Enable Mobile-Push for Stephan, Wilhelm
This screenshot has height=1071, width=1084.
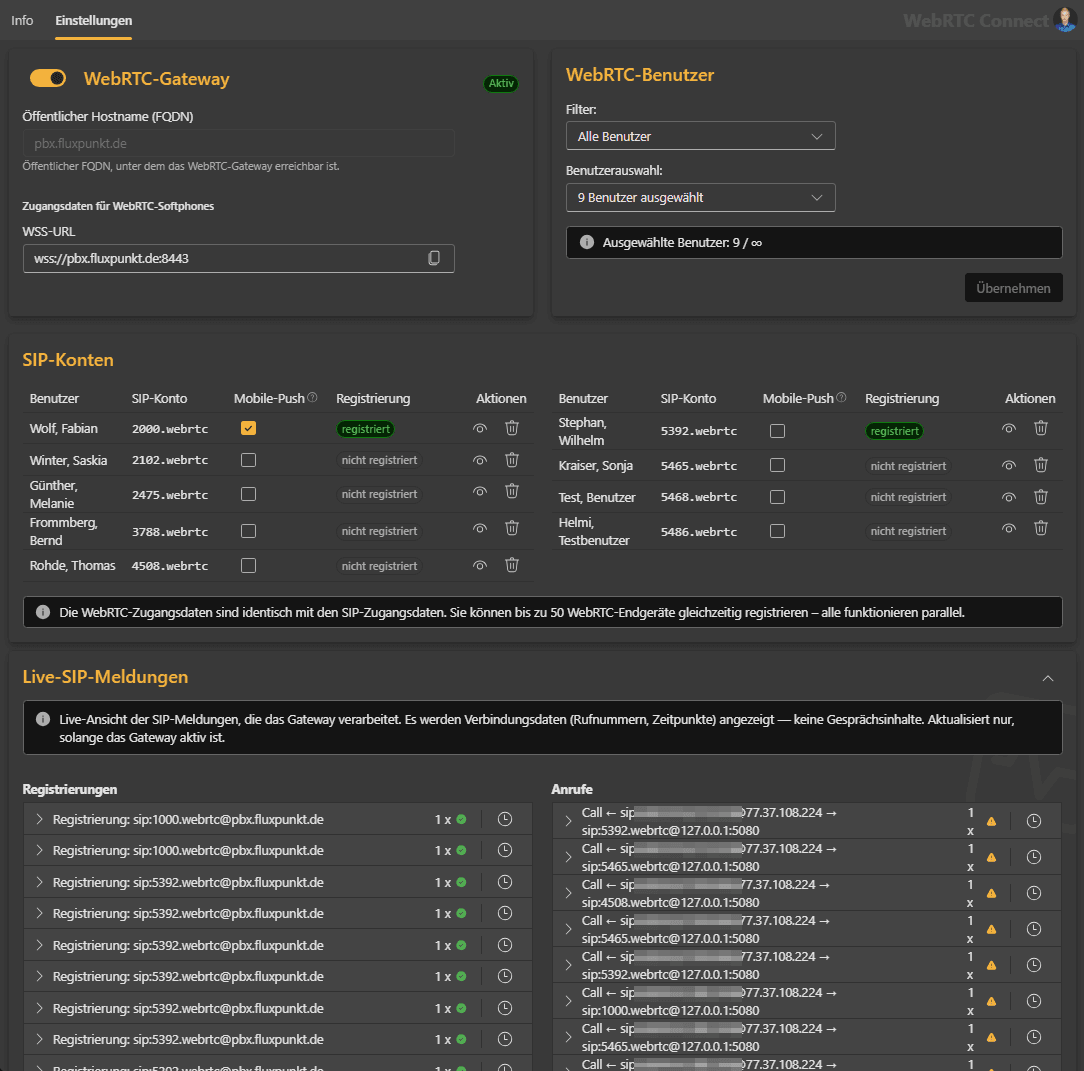point(777,431)
